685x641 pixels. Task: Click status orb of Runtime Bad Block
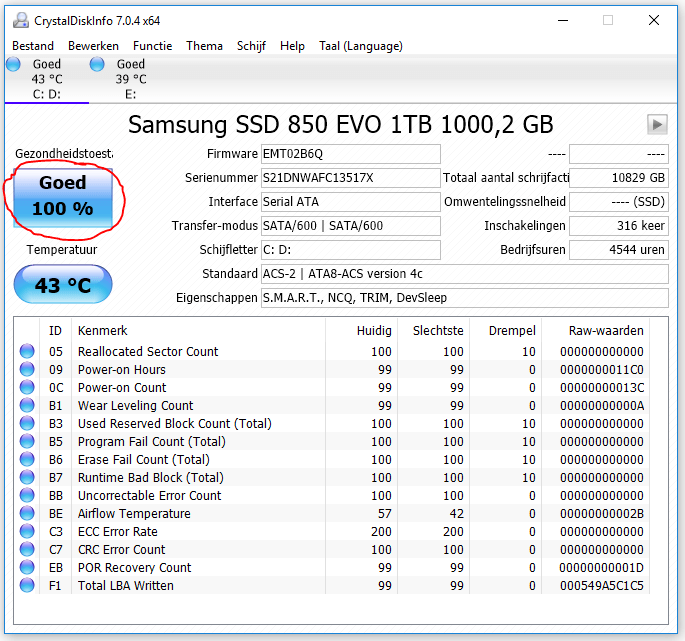(27, 477)
